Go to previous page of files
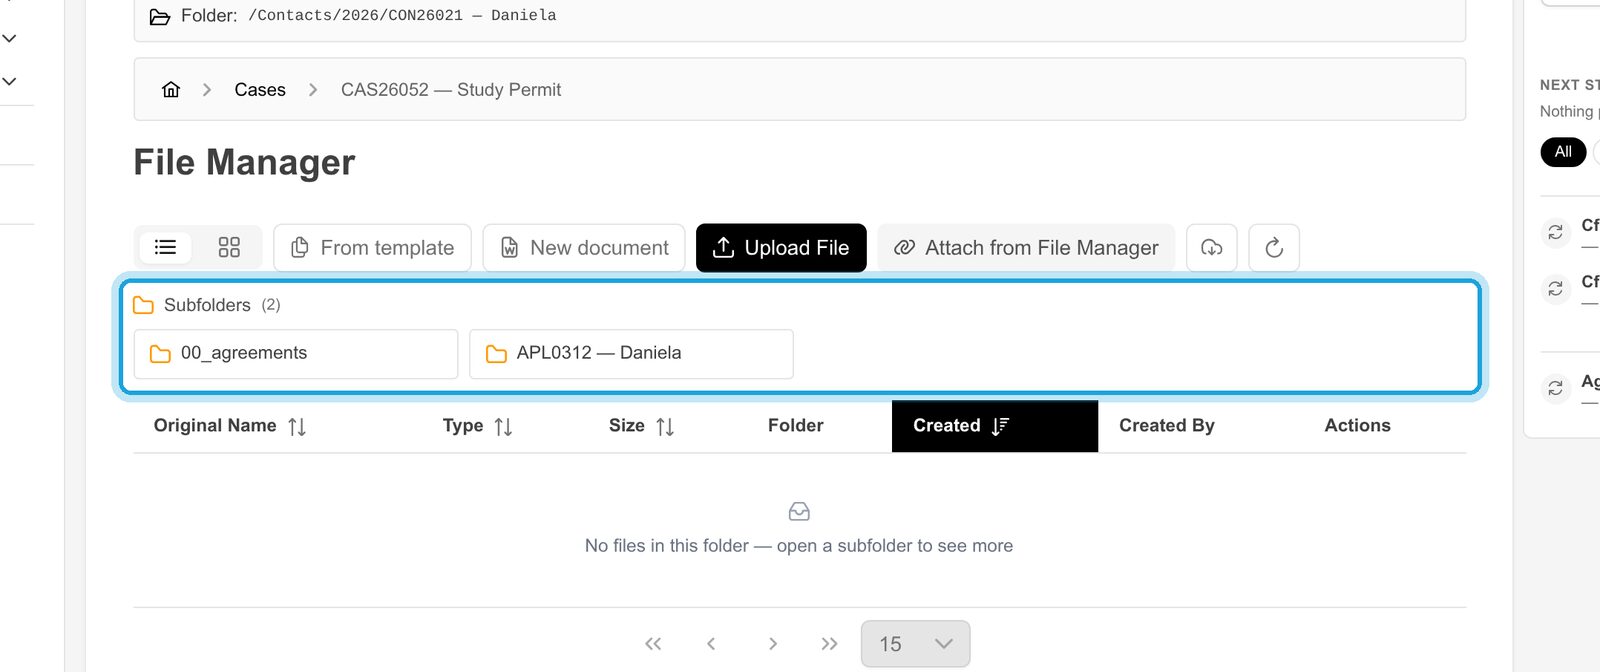 711,644
